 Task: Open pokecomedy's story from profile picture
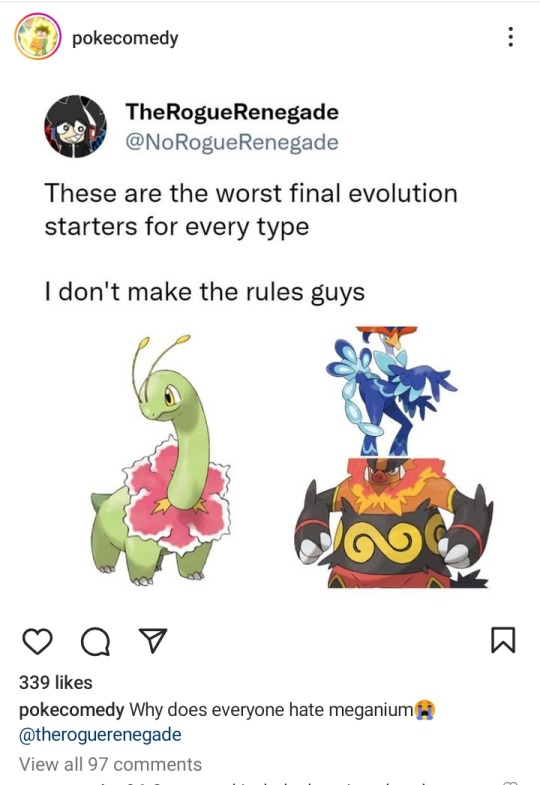pyautogui.click(x=37, y=37)
